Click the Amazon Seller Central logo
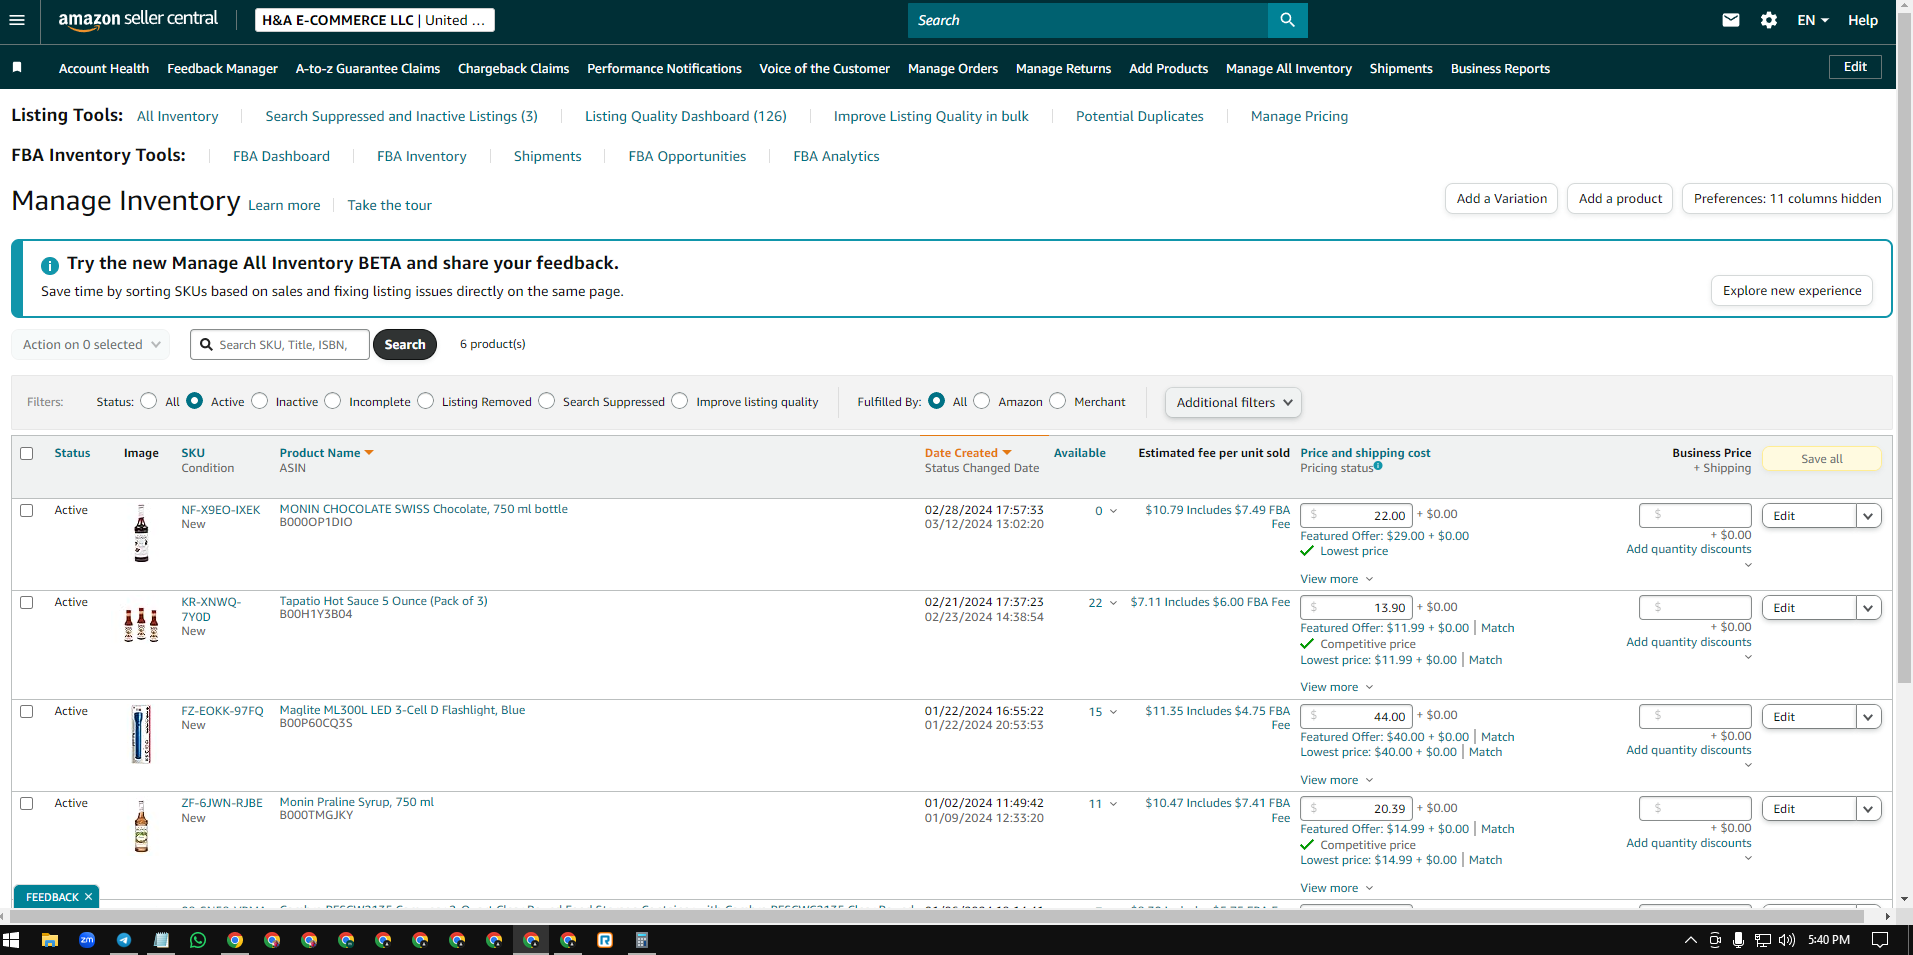This screenshot has height=955, width=1913. pyautogui.click(x=138, y=20)
